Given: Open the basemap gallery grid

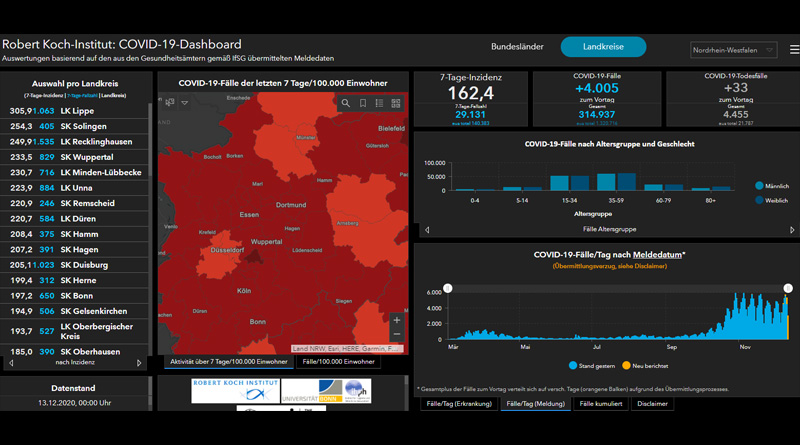Looking at the screenshot, I should coord(395,103).
